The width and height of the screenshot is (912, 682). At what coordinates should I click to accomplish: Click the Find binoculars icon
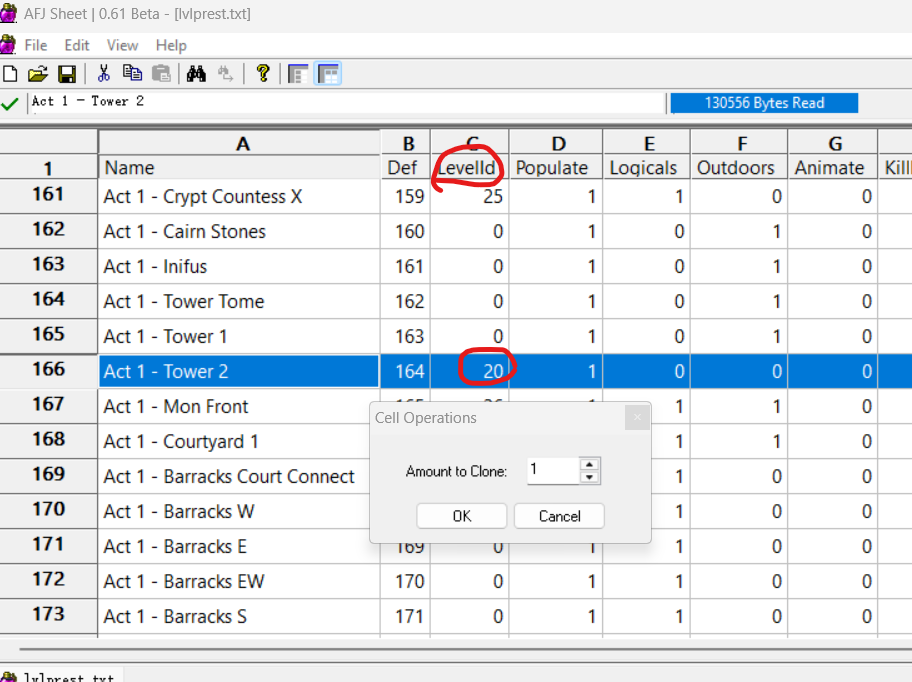[x=196, y=74]
